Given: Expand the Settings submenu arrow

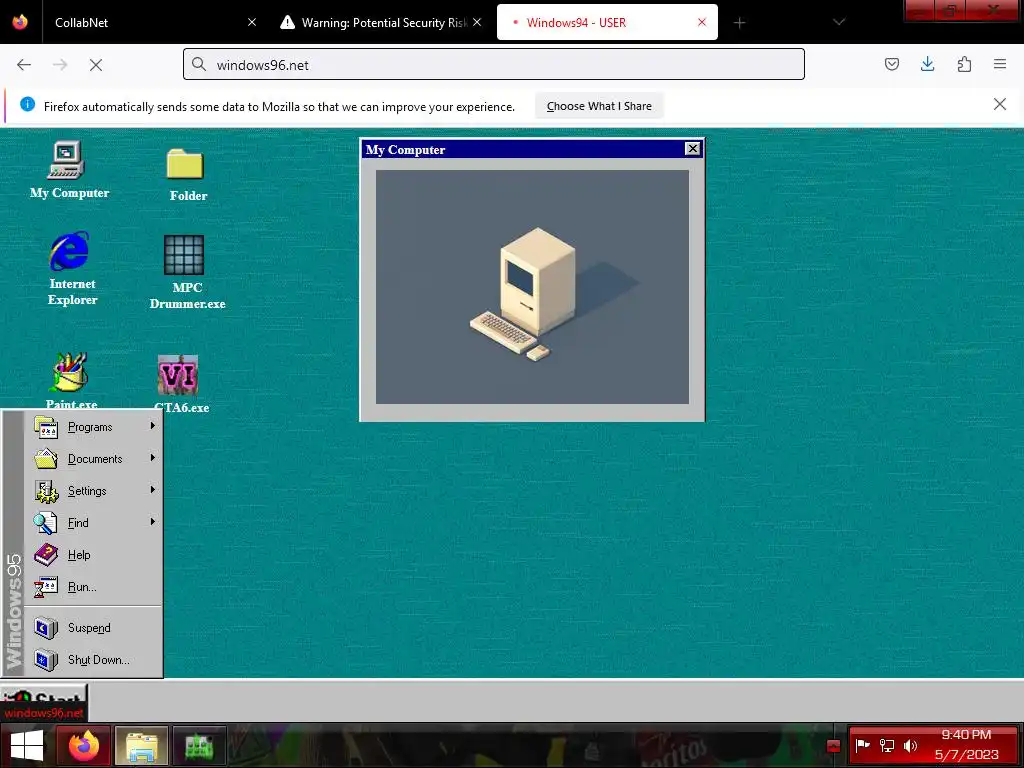Looking at the screenshot, I should pyautogui.click(x=152, y=490).
